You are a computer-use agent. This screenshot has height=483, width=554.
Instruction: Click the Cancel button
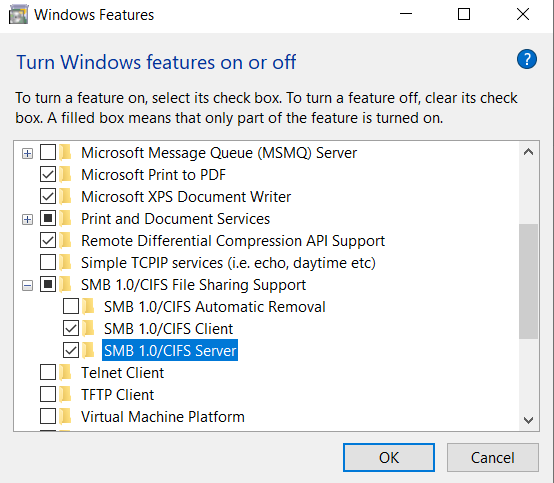pyautogui.click(x=493, y=458)
